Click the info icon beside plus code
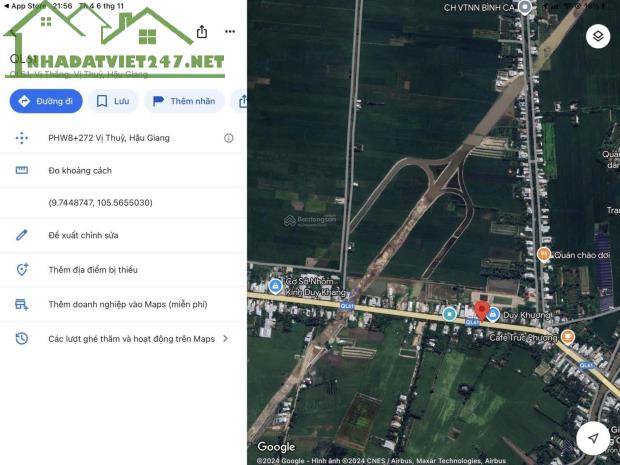Image resolution: width=620 pixels, height=465 pixels. [229, 138]
